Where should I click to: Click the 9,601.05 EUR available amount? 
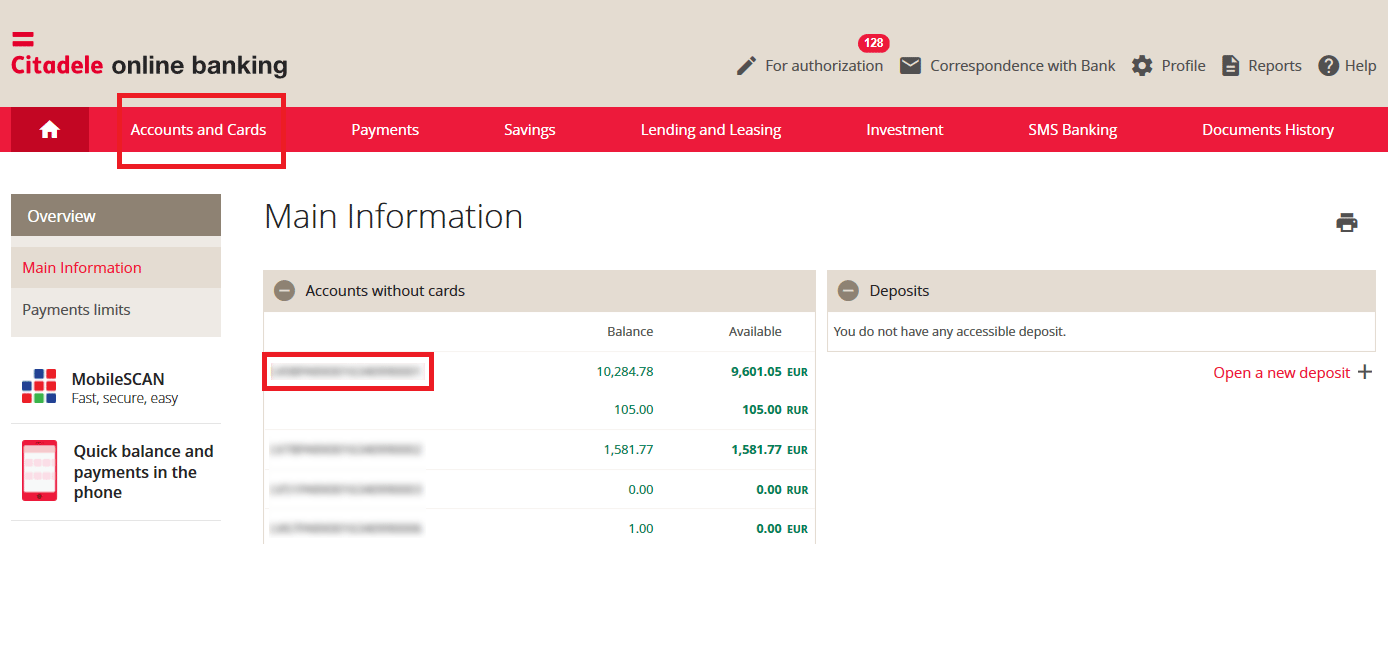[x=769, y=372]
